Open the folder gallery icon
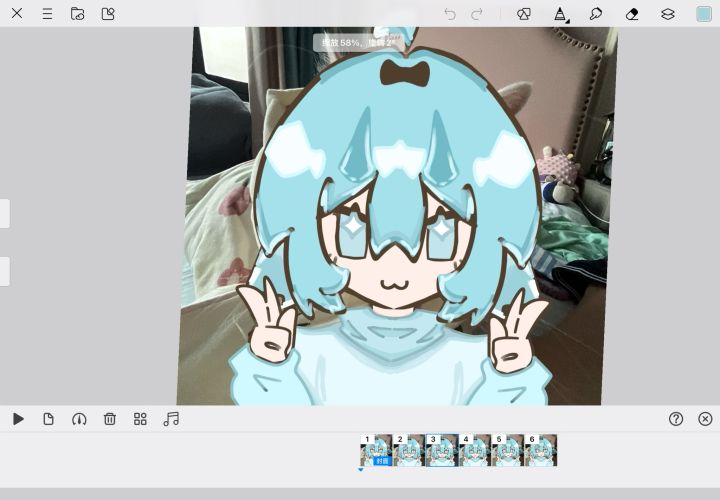The width and height of the screenshot is (720, 500). click(77, 14)
